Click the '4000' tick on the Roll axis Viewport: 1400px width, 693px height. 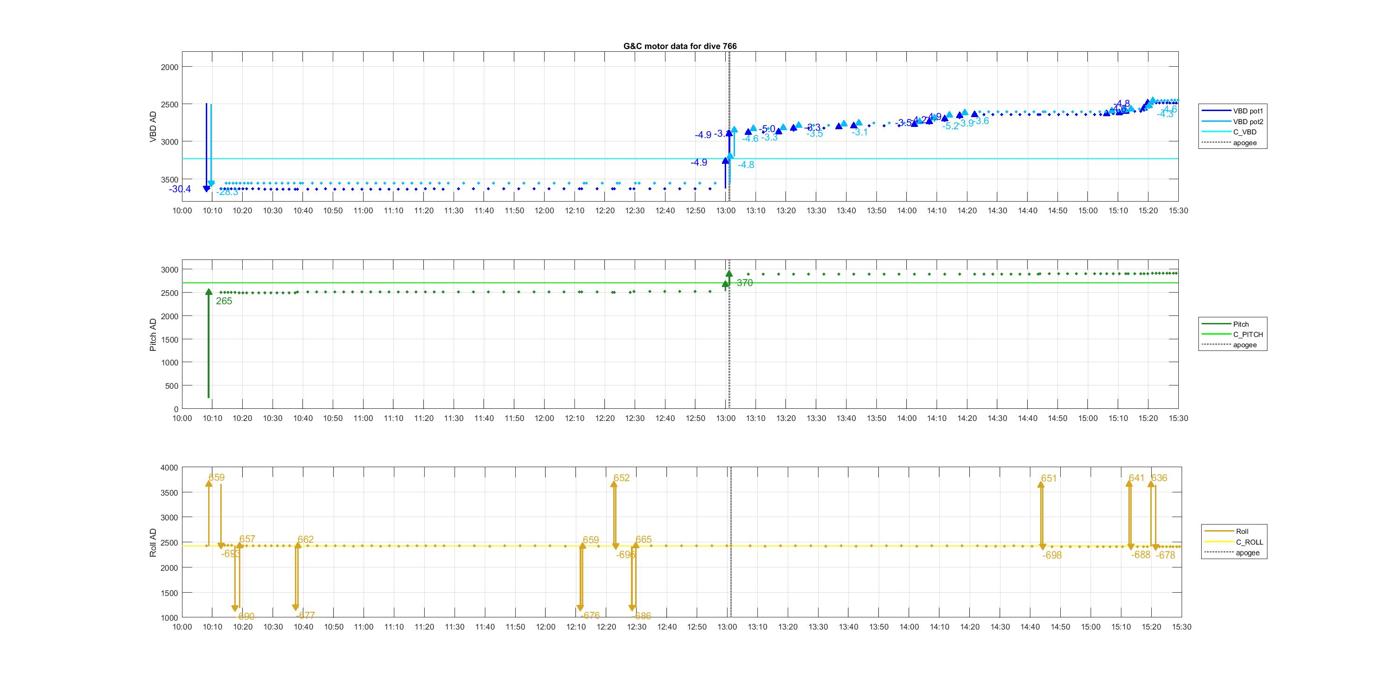point(169,468)
